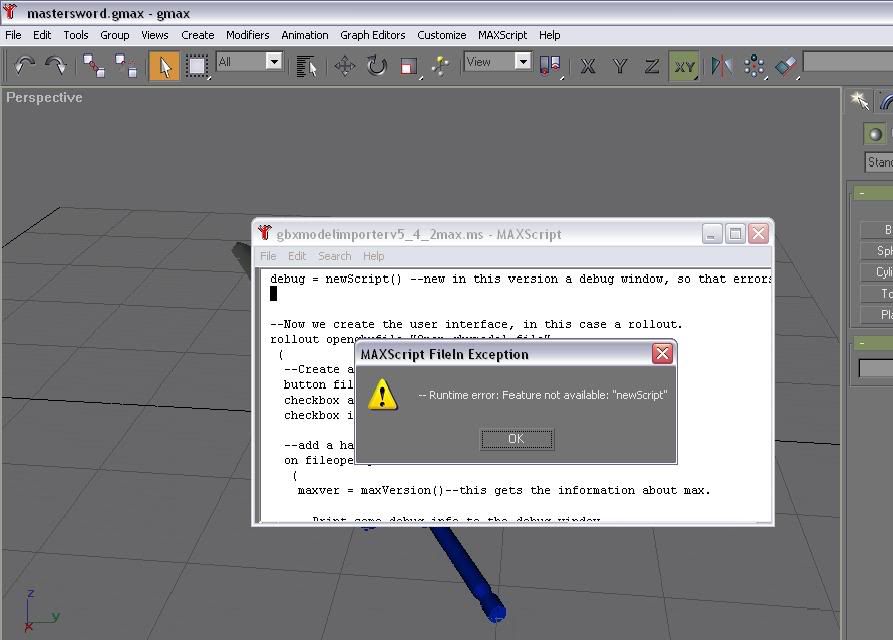This screenshot has width=893, height=640.
Task: Open Select by Name list tool
Action: (306, 66)
